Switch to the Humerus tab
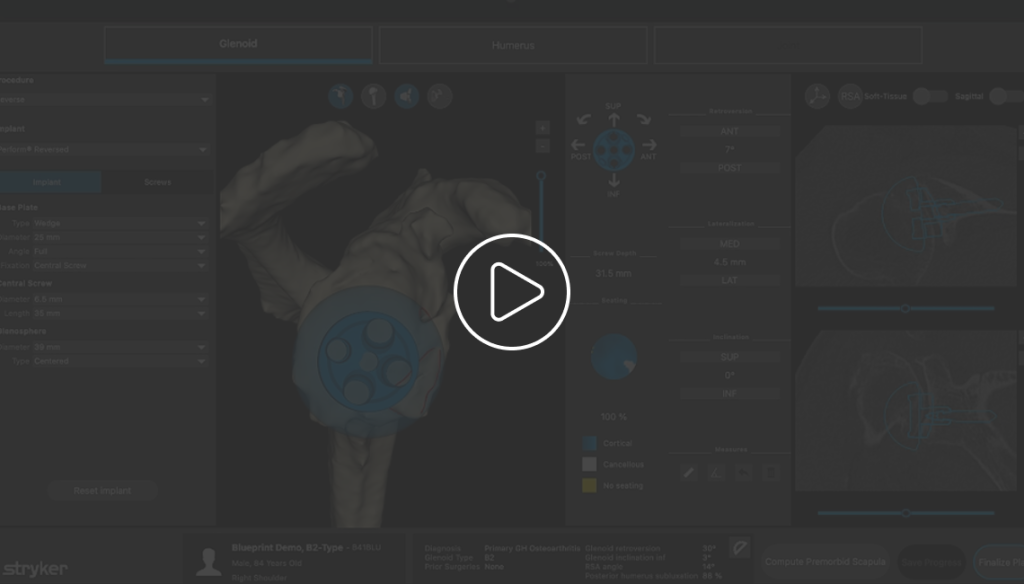This screenshot has width=1024, height=584. click(513, 46)
